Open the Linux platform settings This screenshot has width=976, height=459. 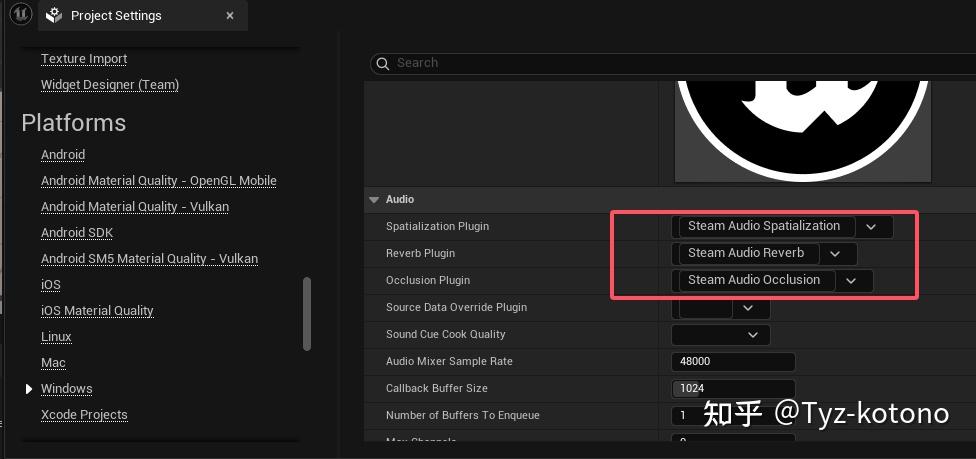click(x=56, y=337)
